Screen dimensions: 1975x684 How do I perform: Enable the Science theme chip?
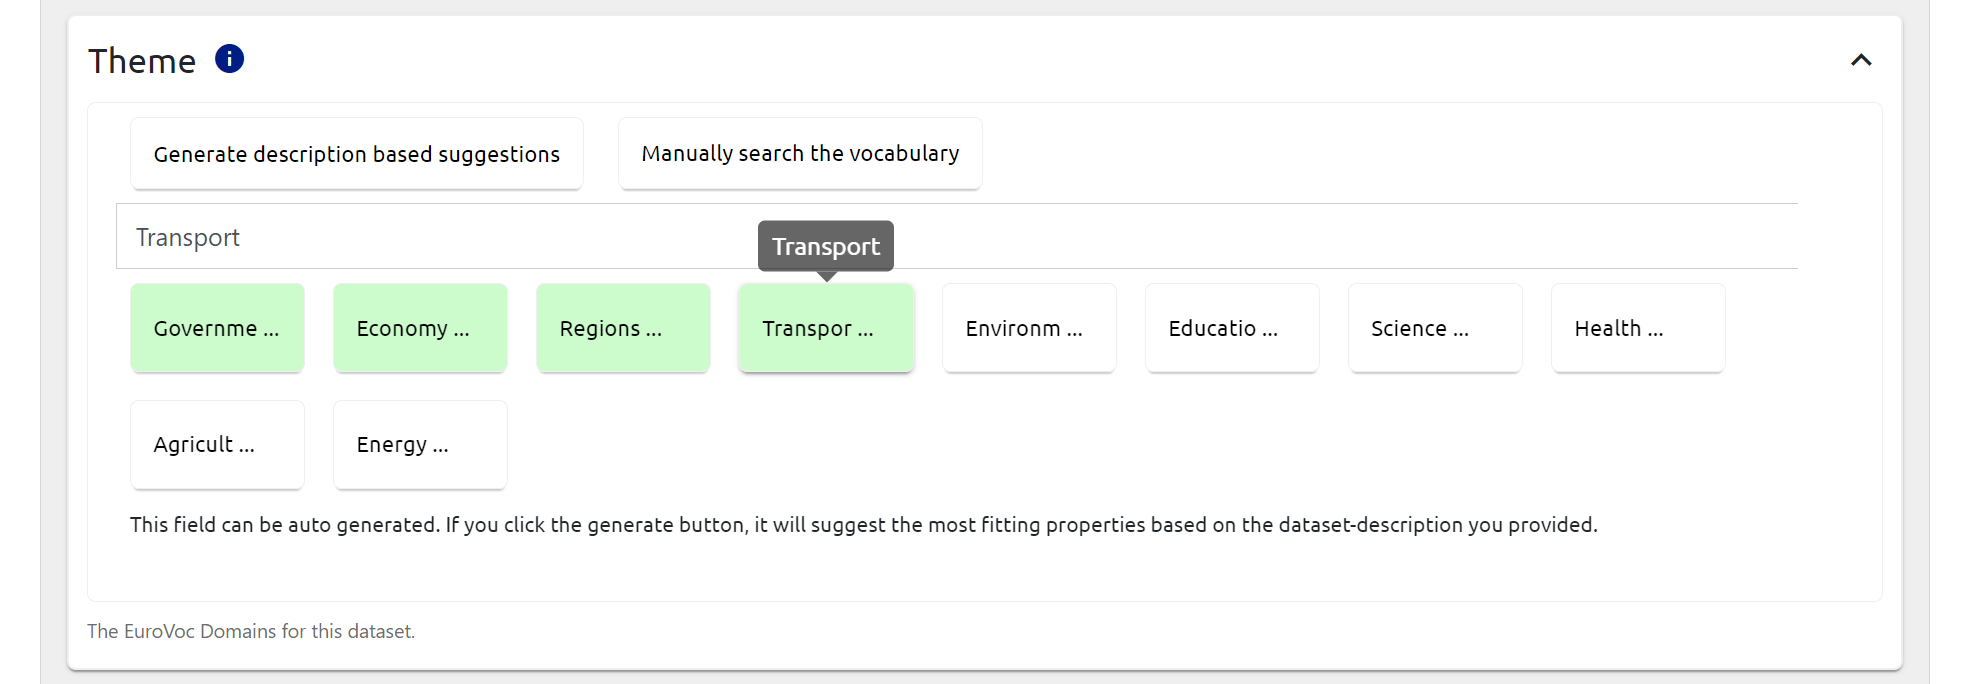[1435, 328]
